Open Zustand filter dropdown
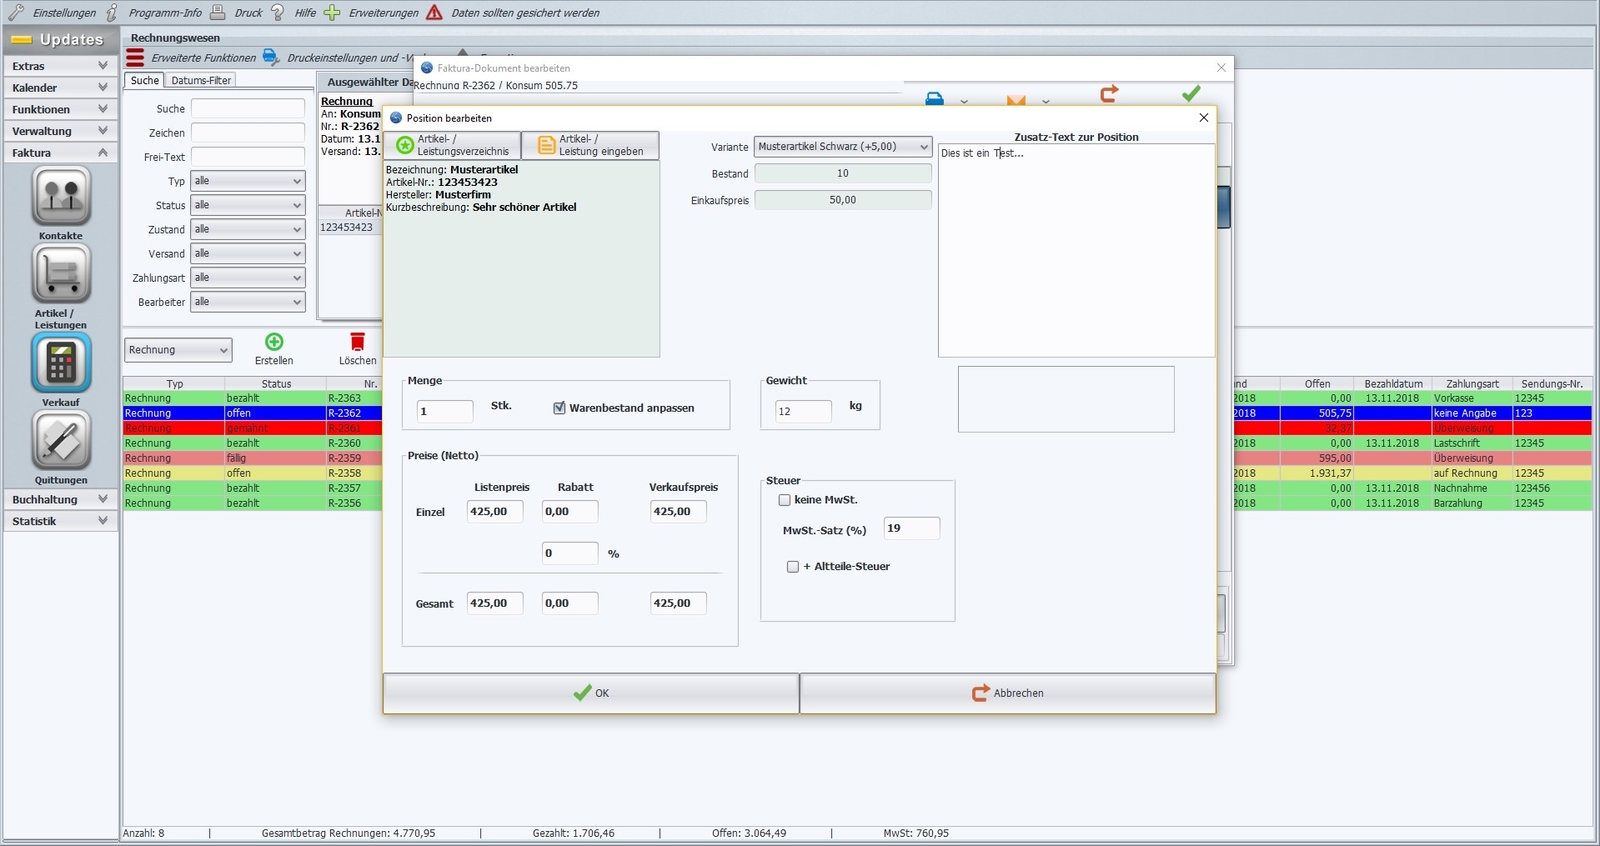Screen dimensions: 1600x846 coord(248,229)
